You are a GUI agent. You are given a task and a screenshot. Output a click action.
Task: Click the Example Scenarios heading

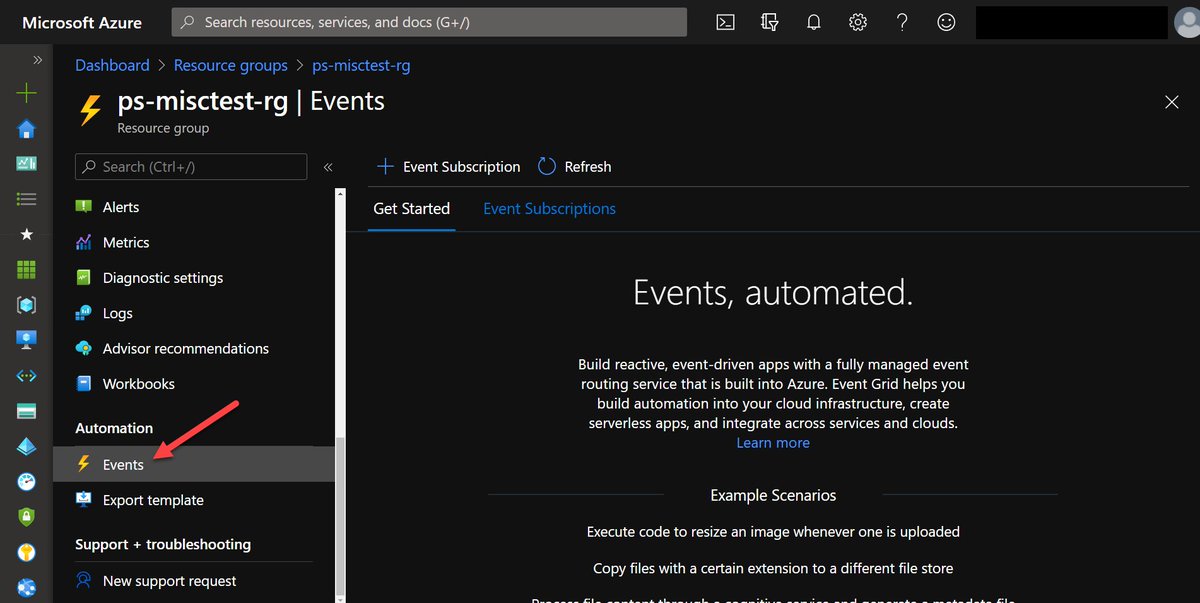pos(773,495)
